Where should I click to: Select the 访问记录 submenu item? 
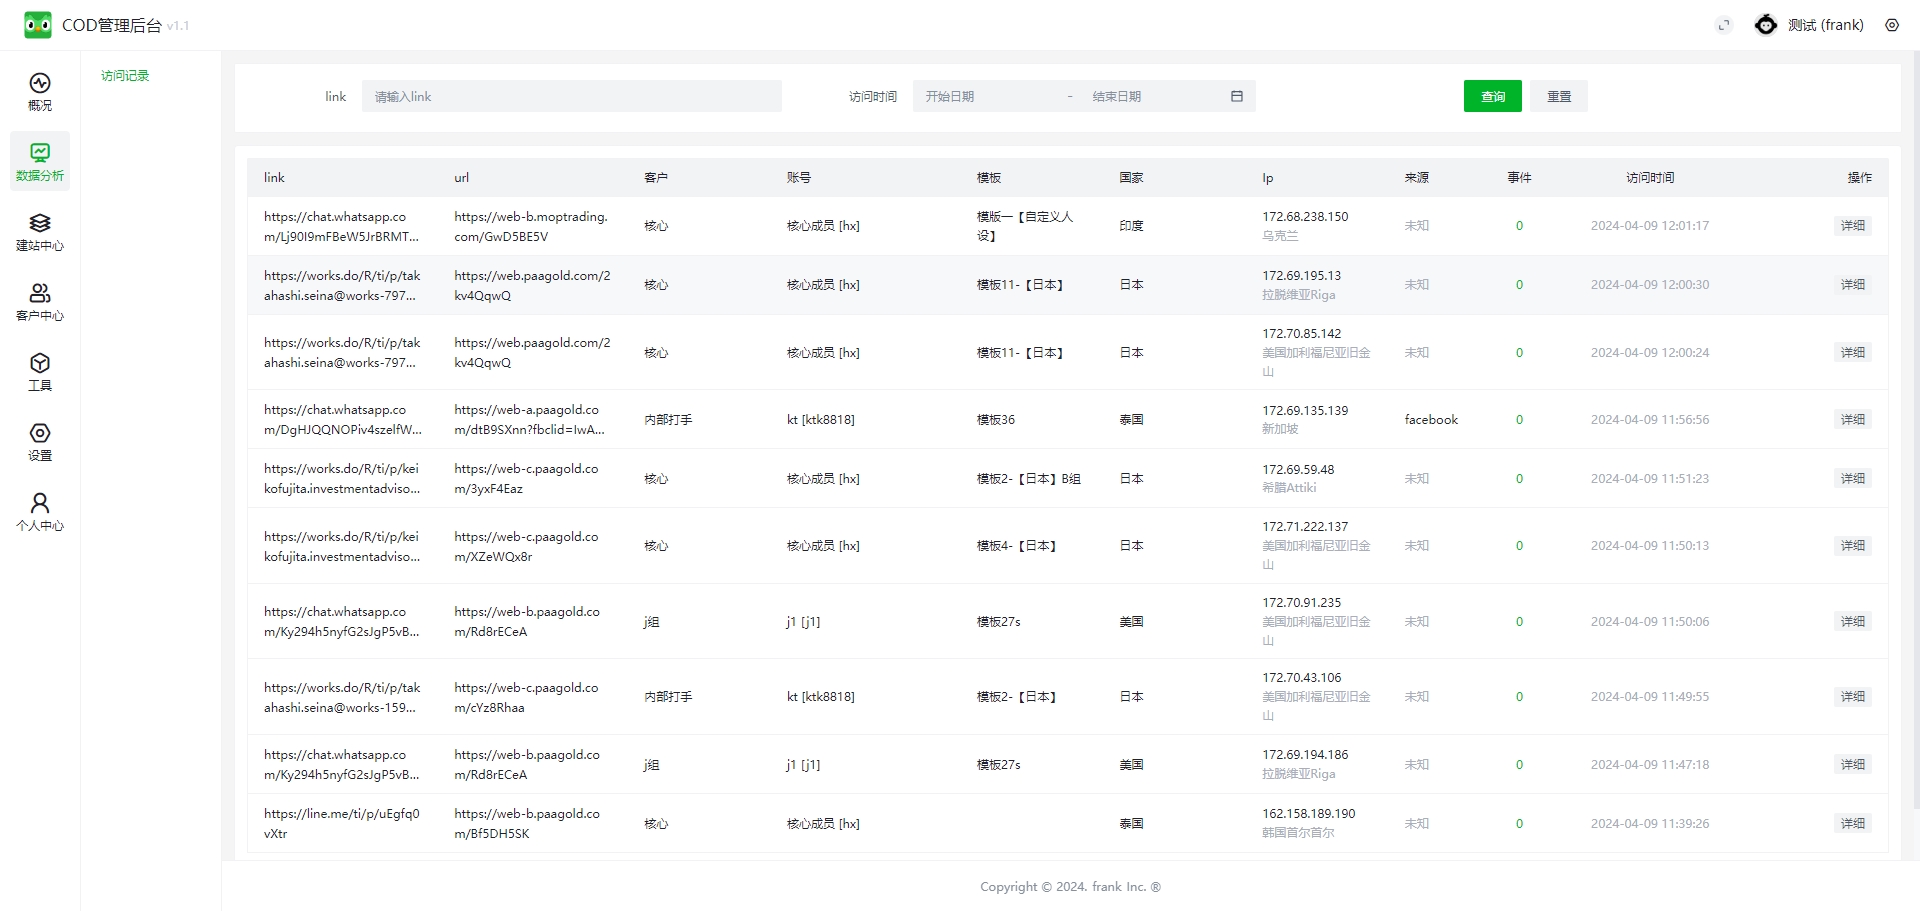click(x=125, y=75)
